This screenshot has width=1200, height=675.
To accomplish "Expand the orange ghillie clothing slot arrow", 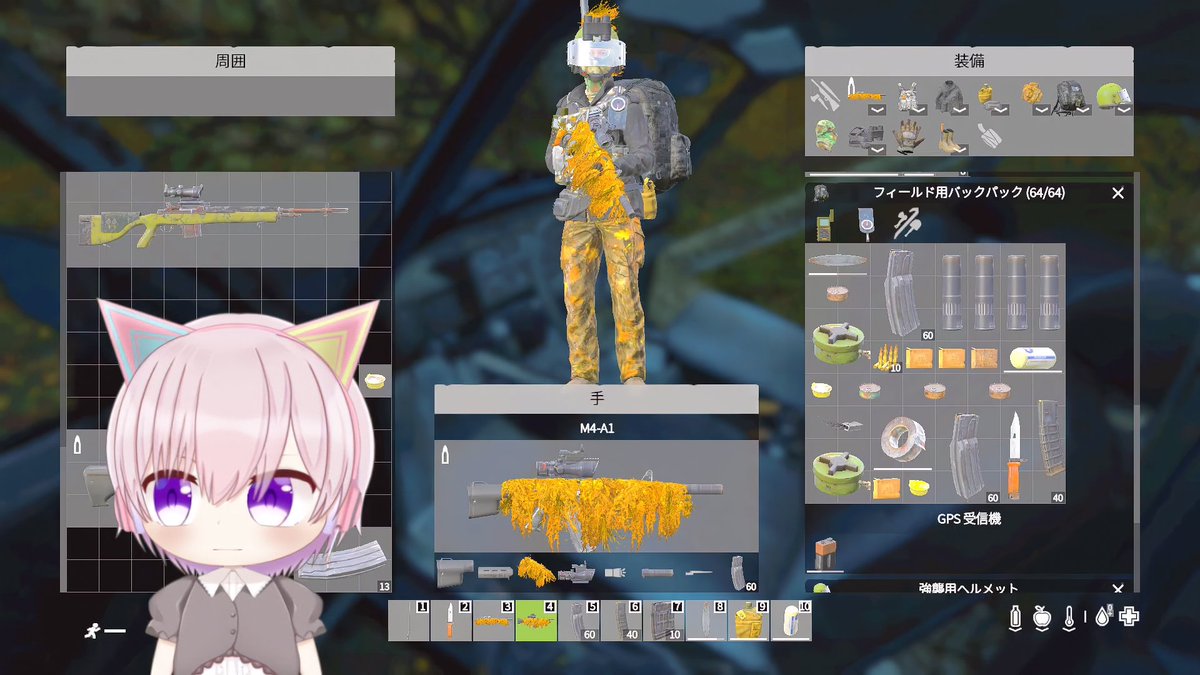I will pyautogui.click(x=1041, y=110).
